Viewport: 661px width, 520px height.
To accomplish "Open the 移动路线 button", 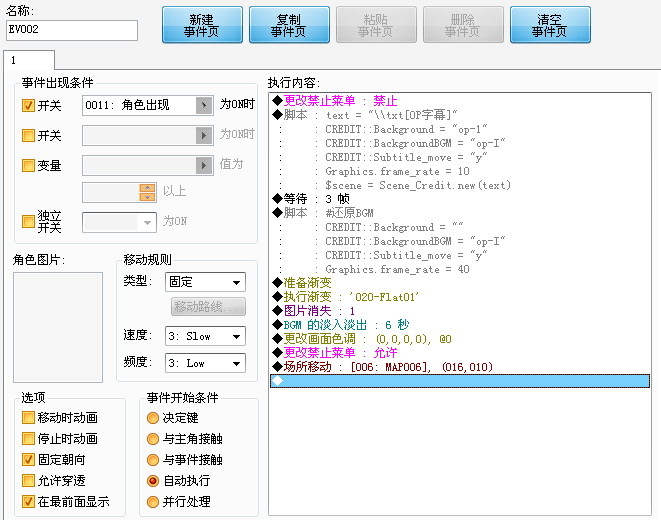I will [208, 306].
